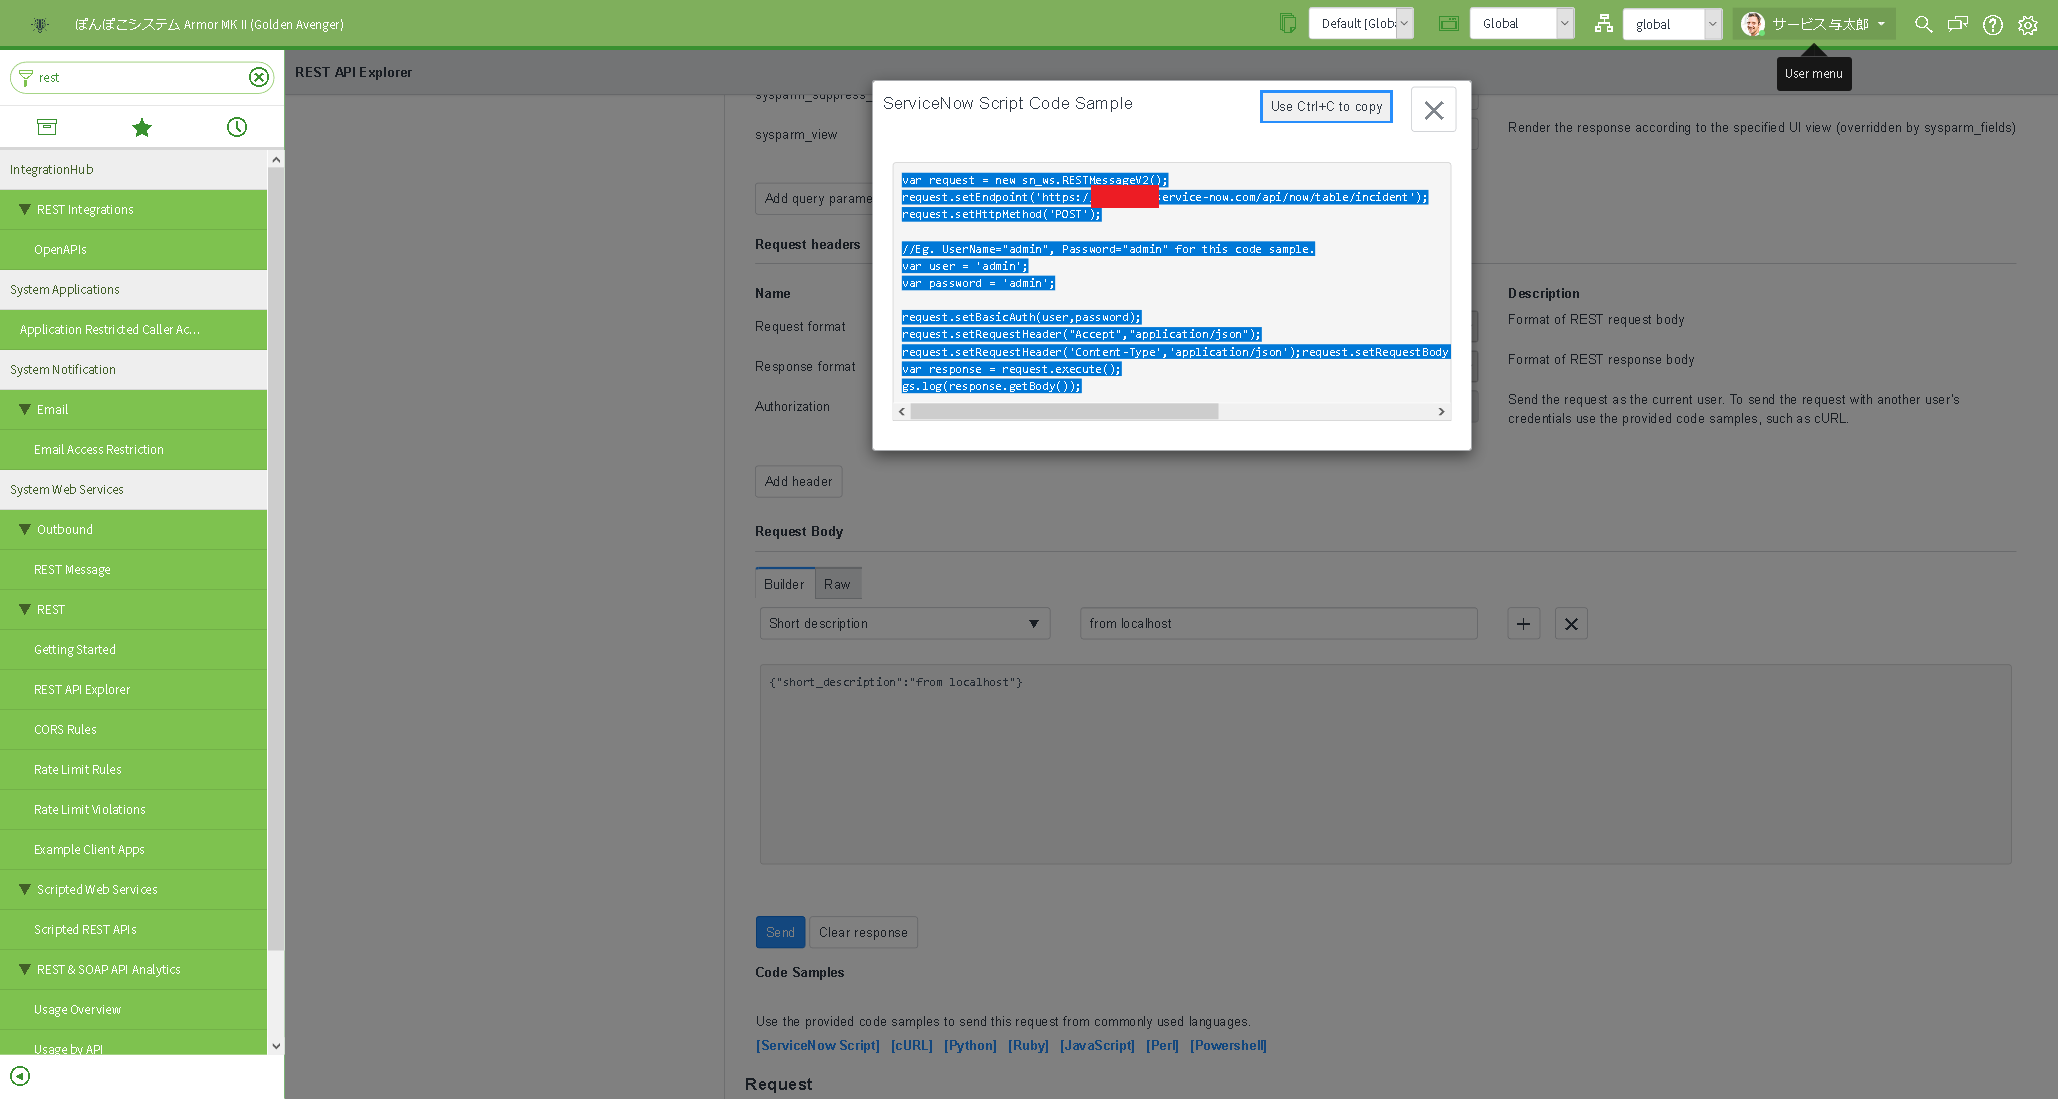
Task: Open System Settings gear icon
Action: 2027,24
